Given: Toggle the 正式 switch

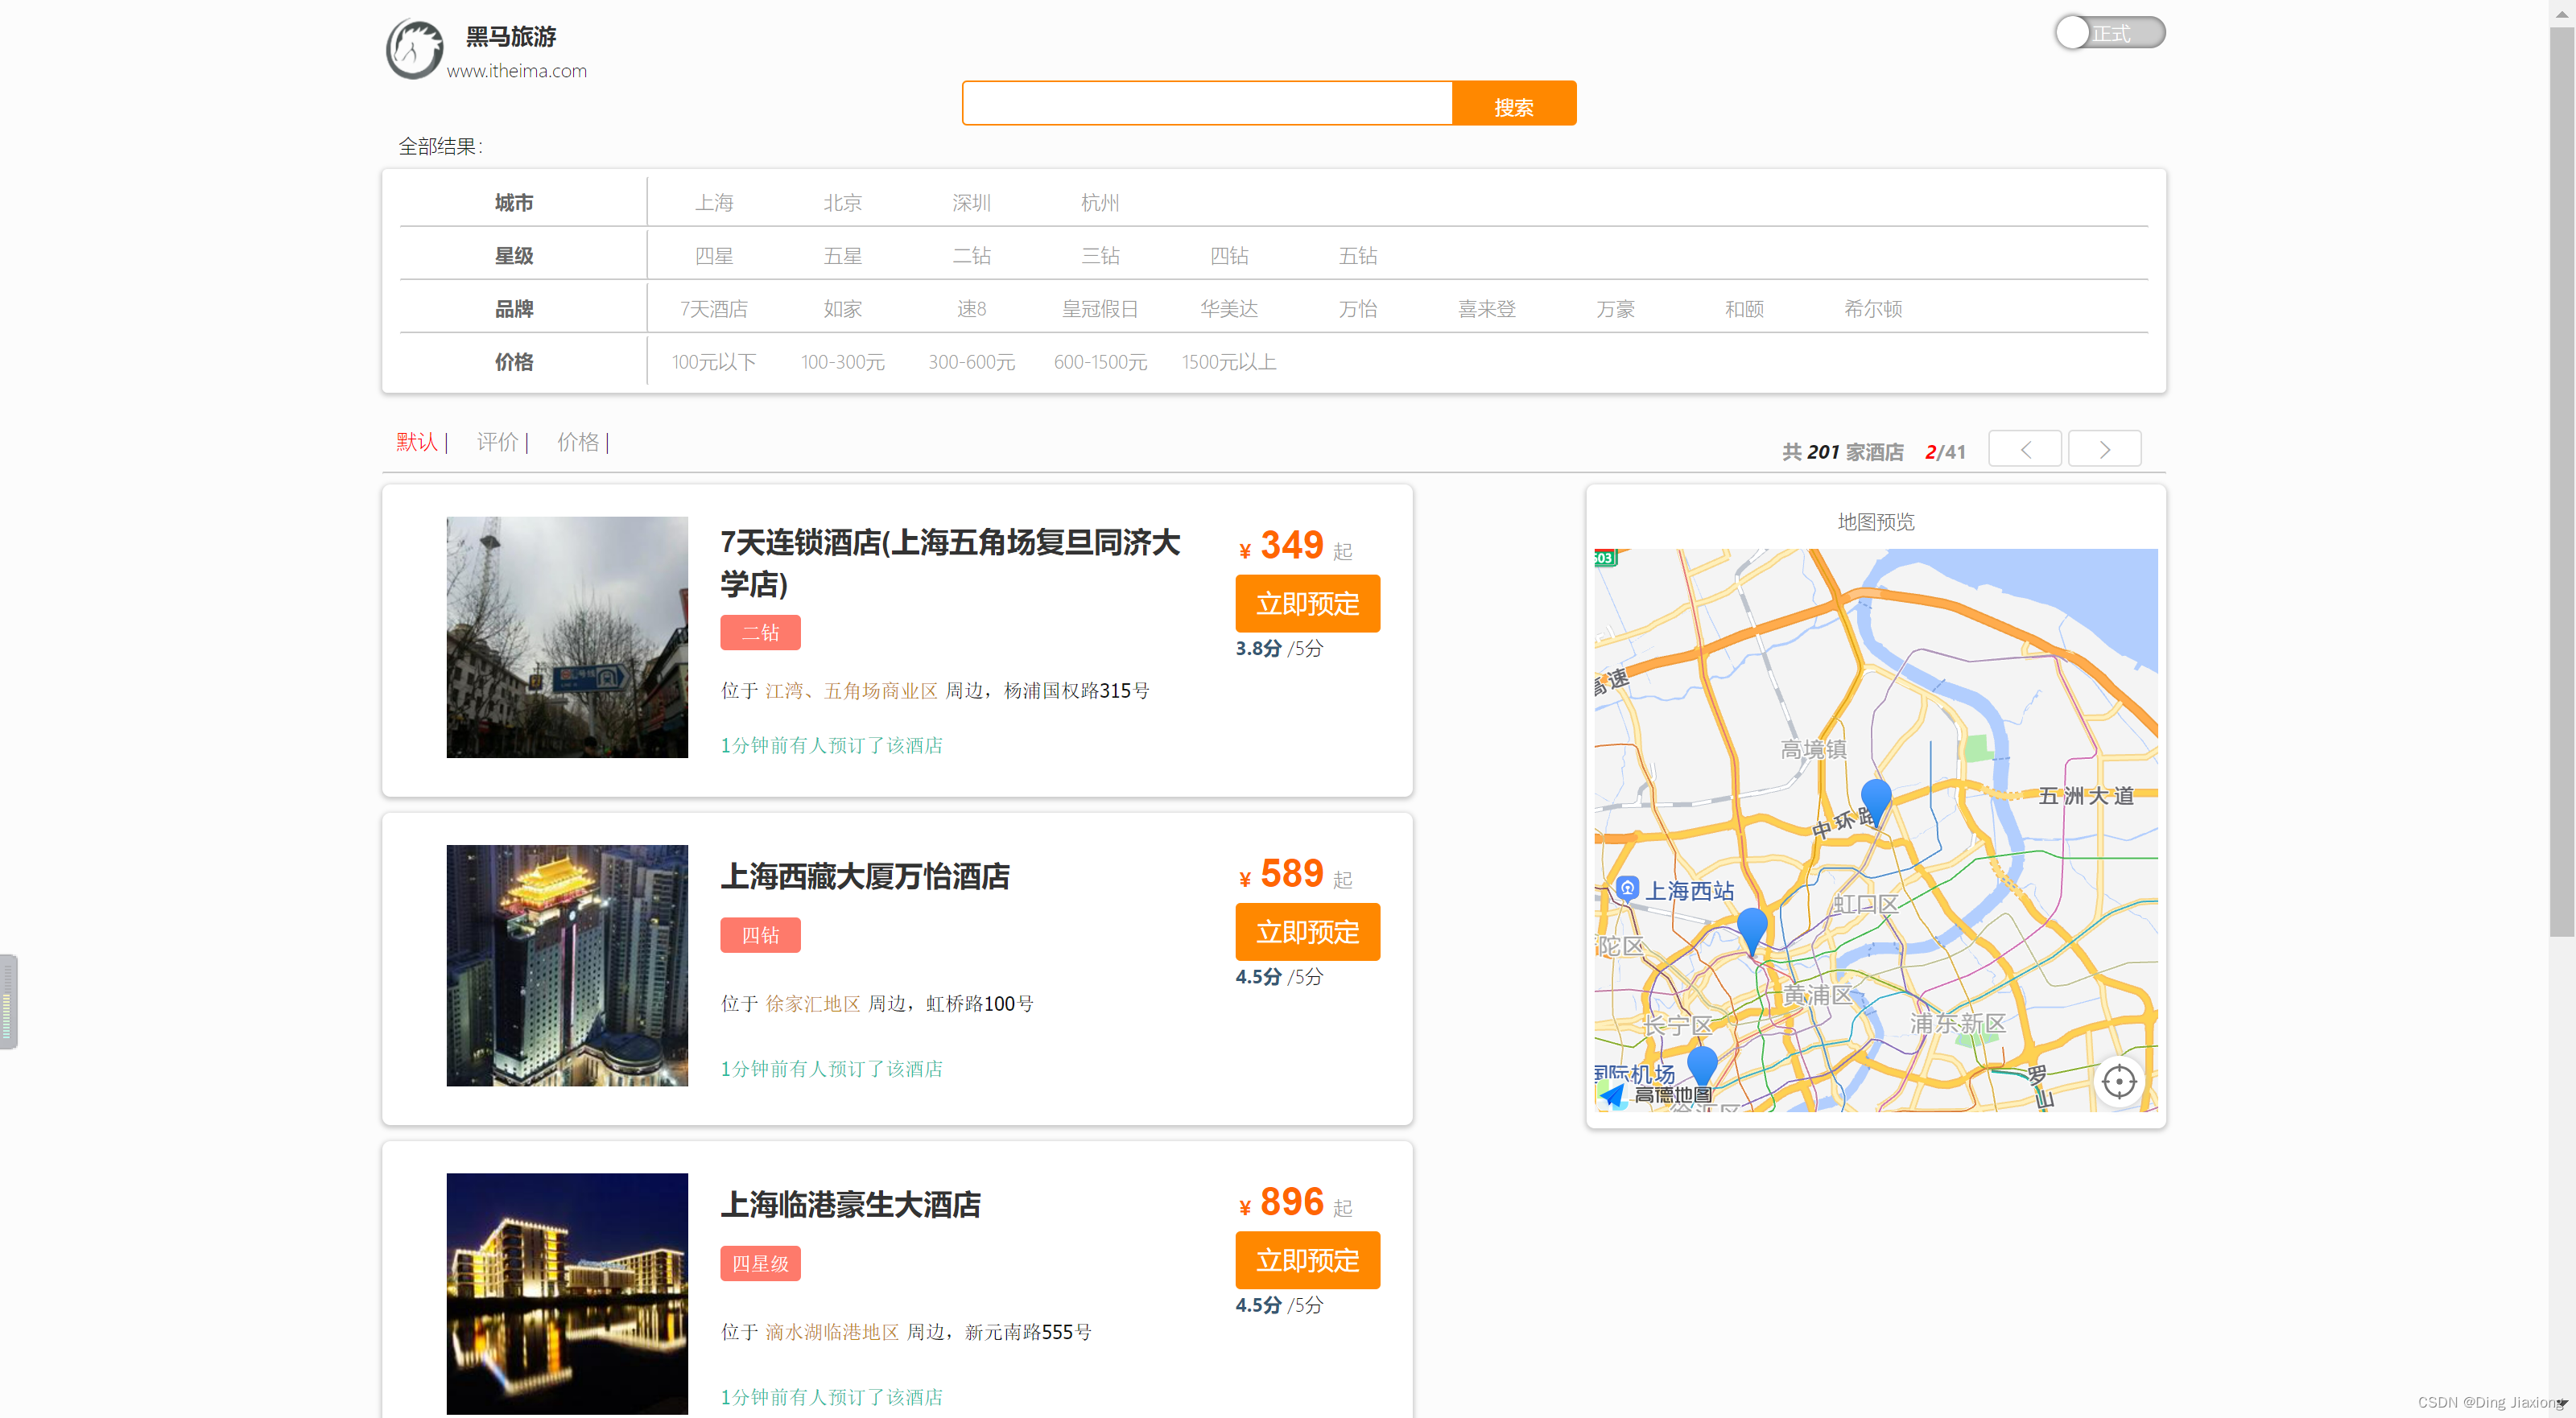Looking at the screenshot, I should tap(2110, 33).
